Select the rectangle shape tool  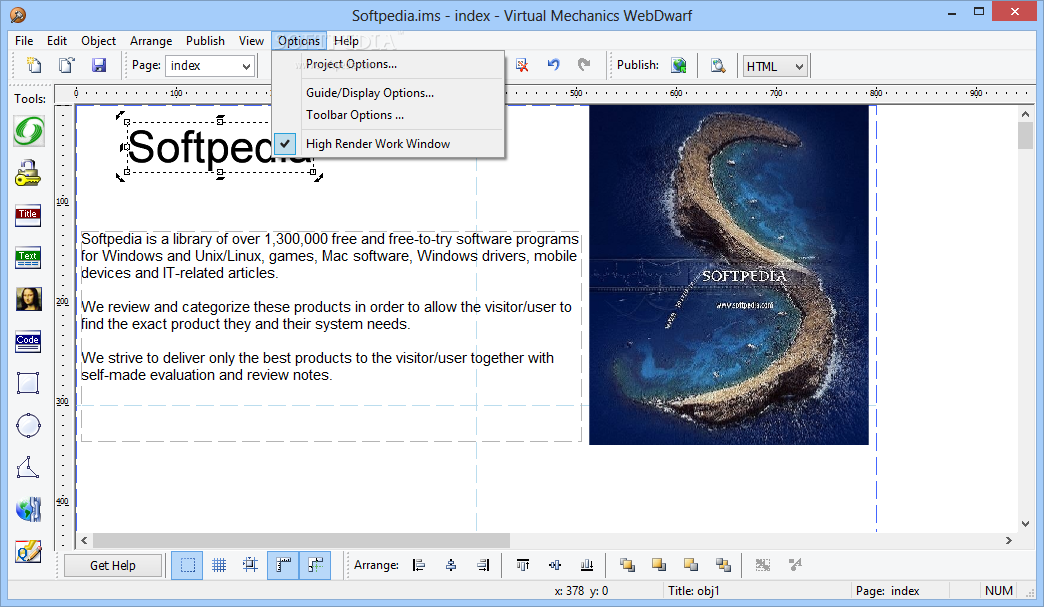[x=28, y=383]
